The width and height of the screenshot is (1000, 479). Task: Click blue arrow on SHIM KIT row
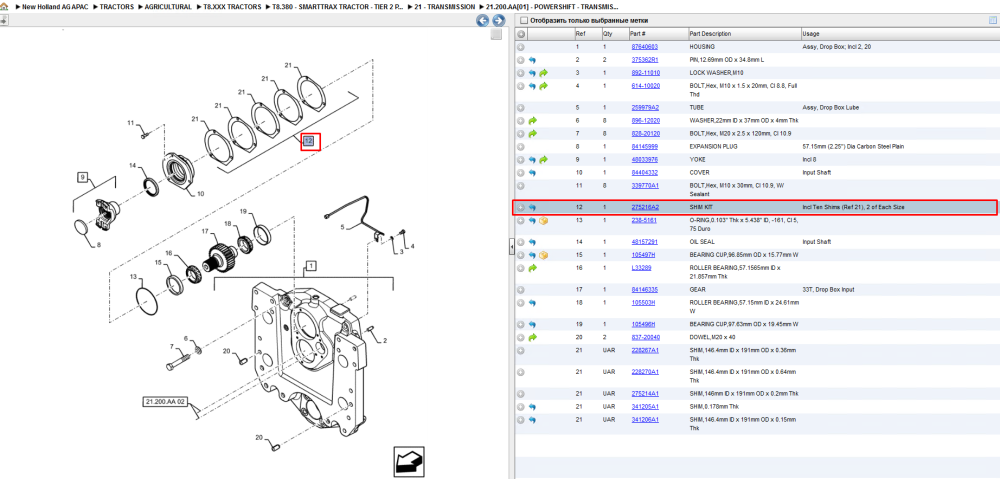[532, 207]
